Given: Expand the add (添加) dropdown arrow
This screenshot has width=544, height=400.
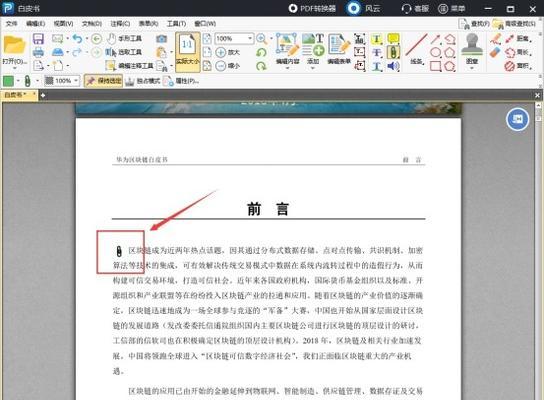Looking at the screenshot, I should point(313,68).
